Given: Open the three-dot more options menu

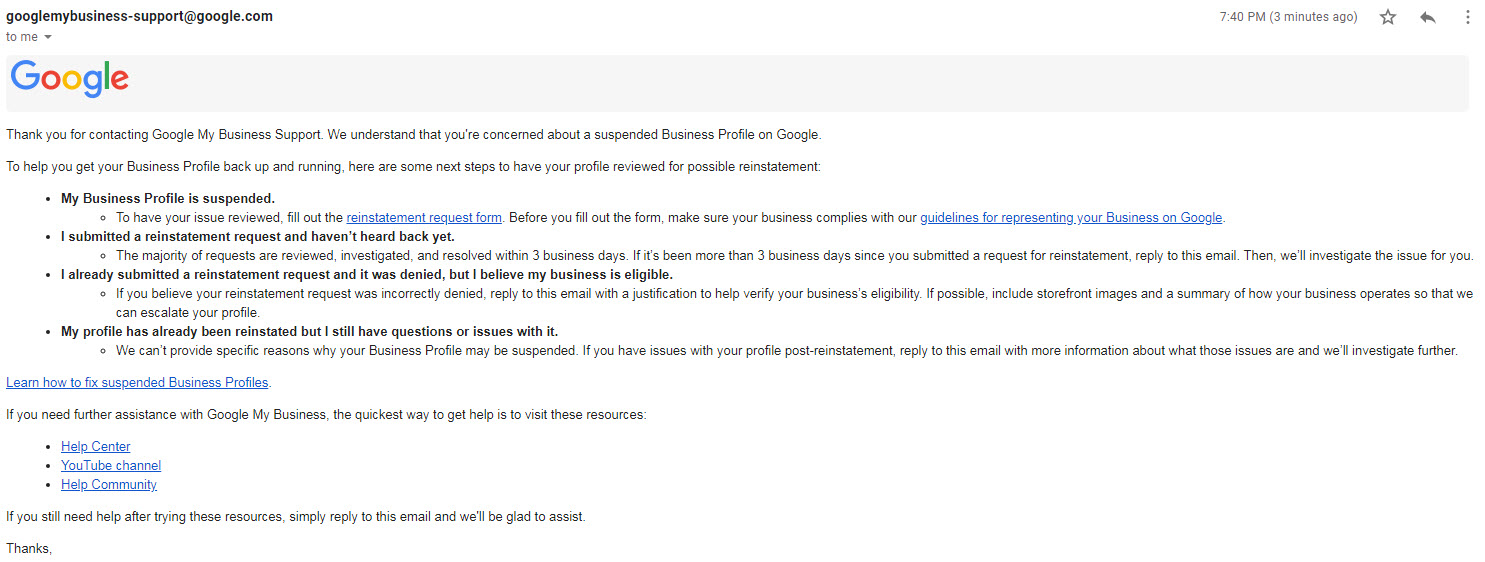Looking at the screenshot, I should pos(1467,17).
